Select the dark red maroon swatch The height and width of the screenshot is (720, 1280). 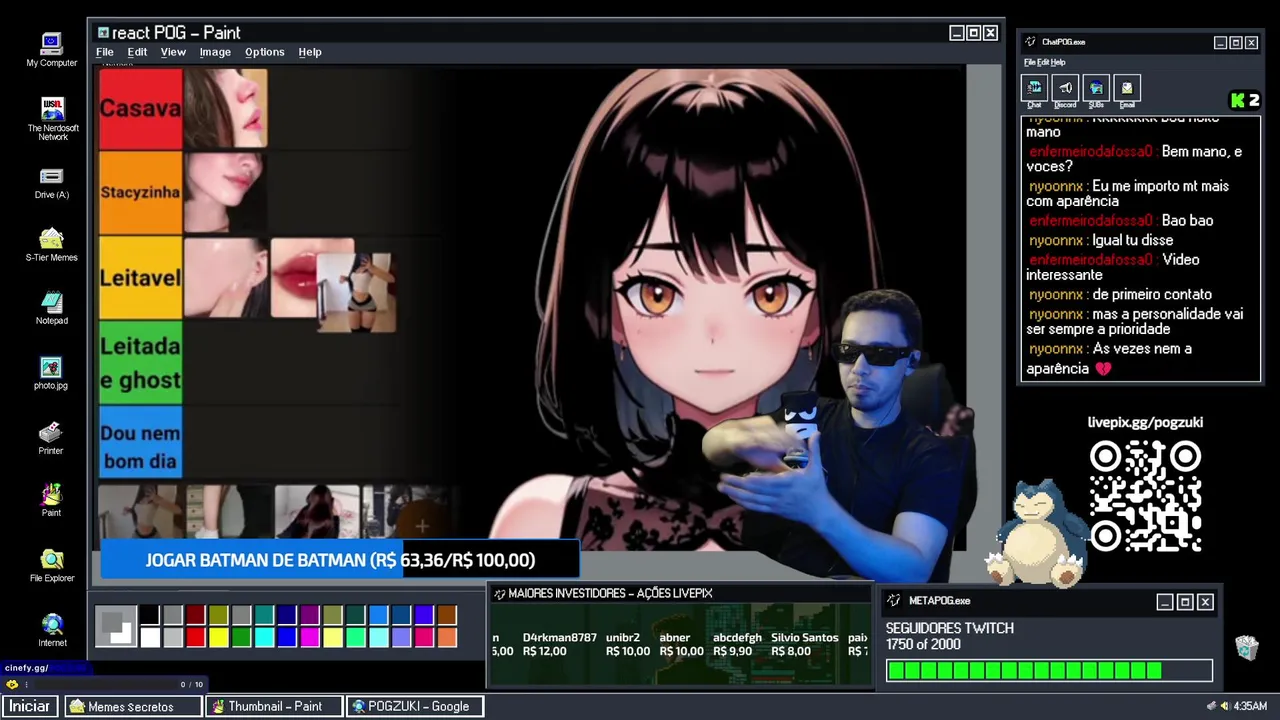[195, 616]
